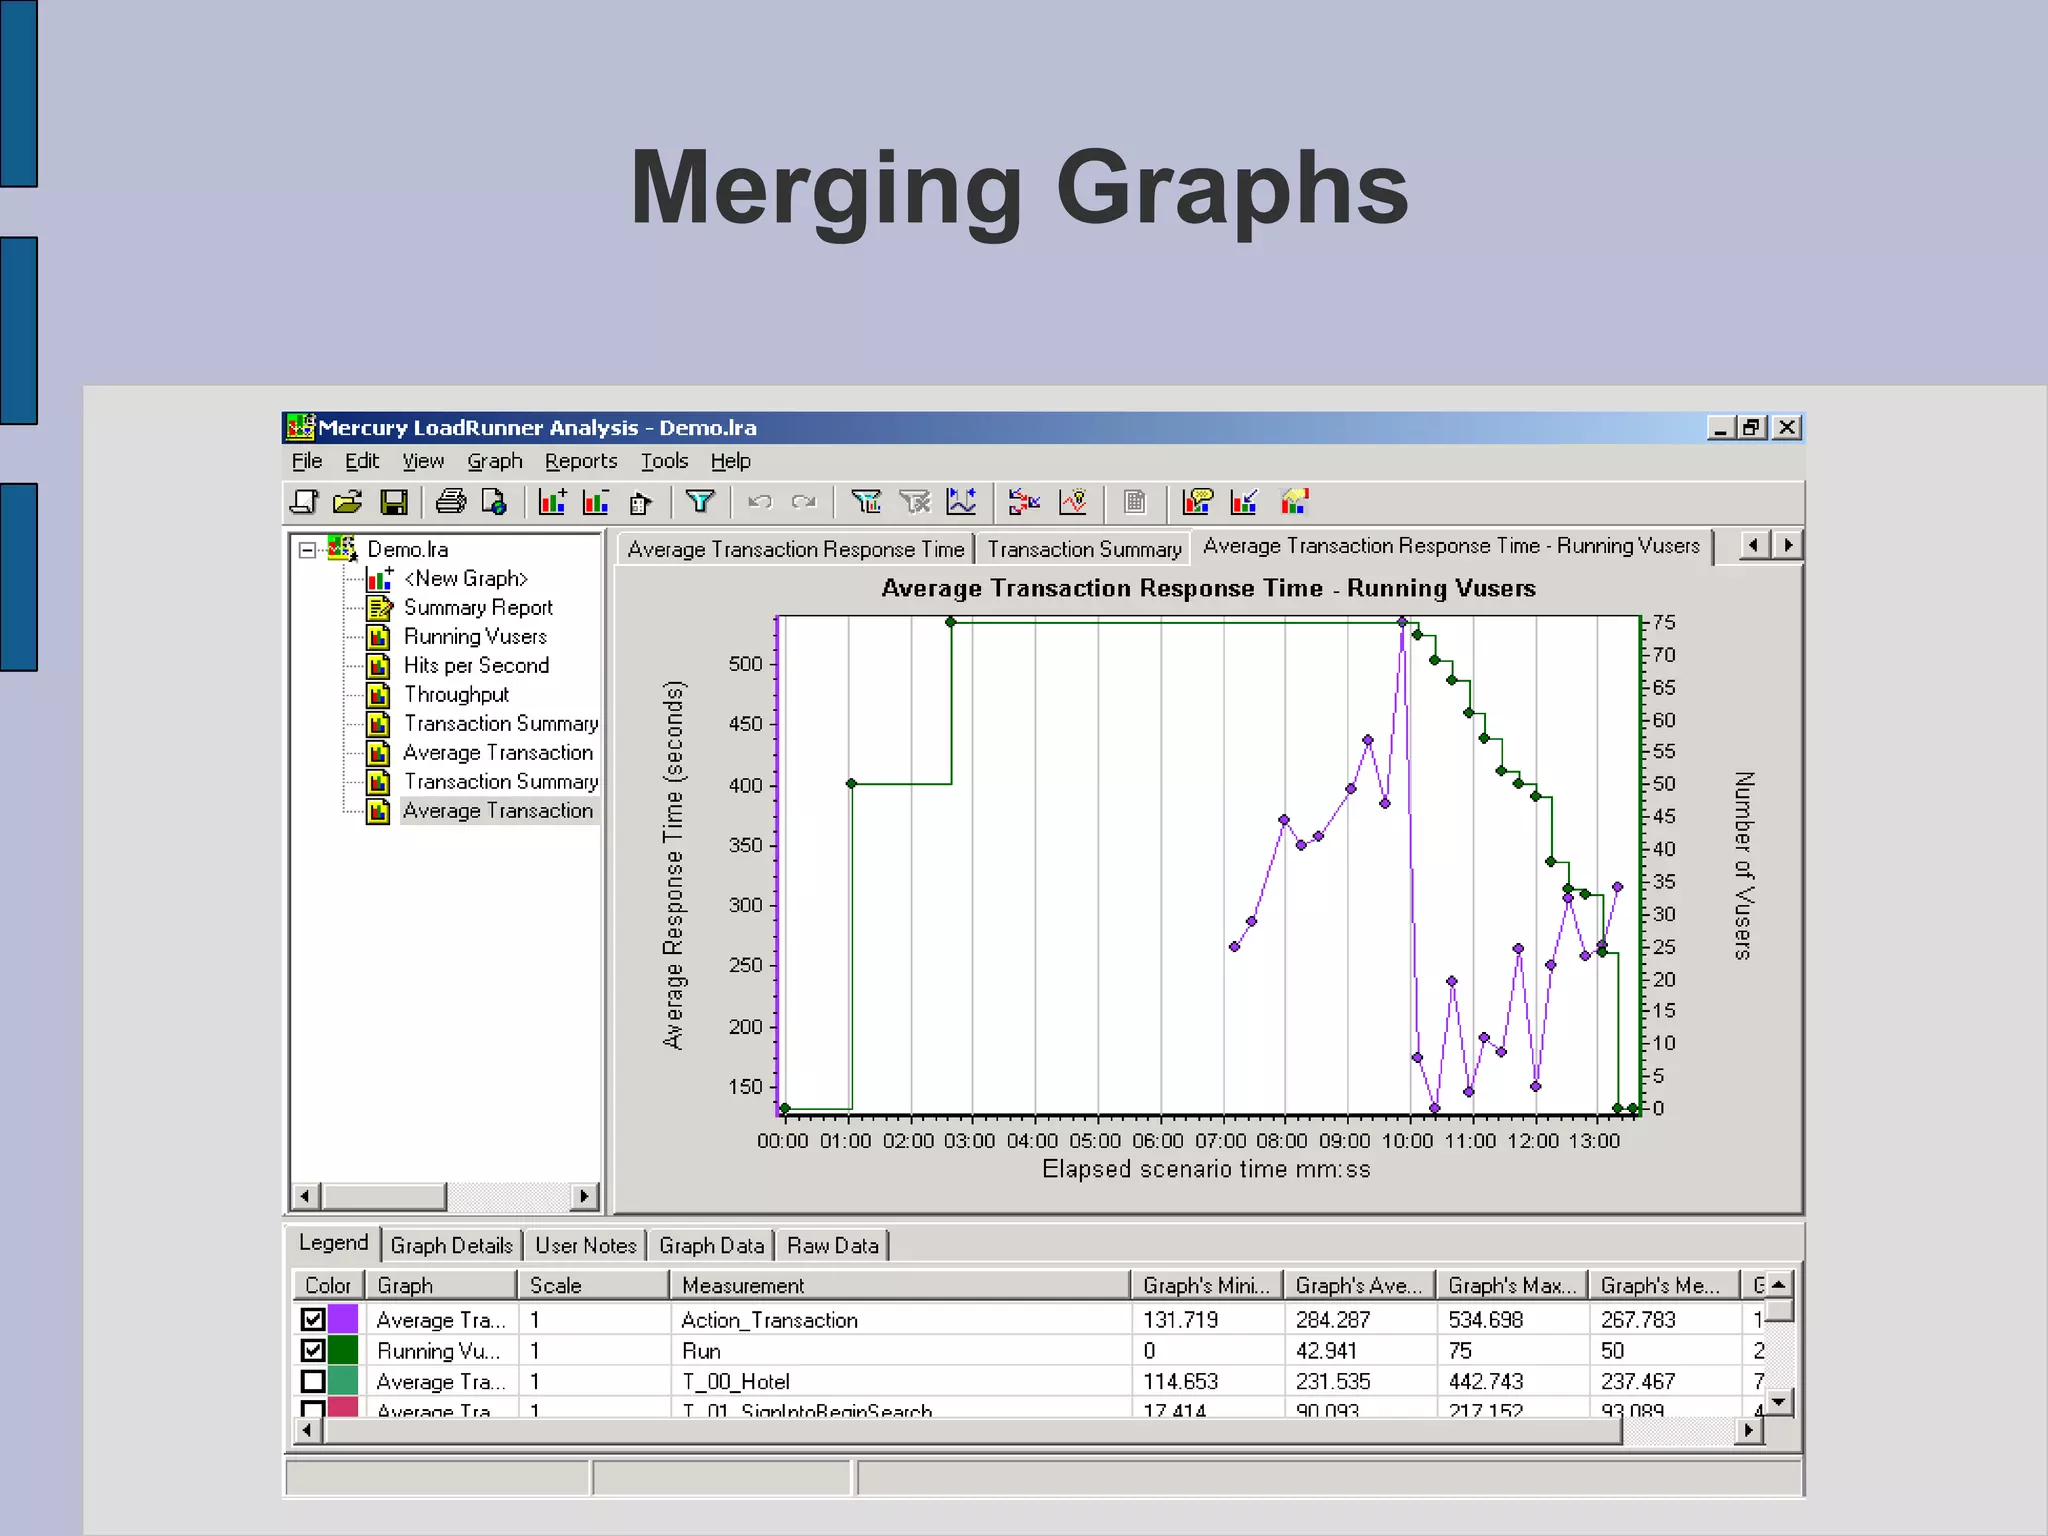
Task: Click the Apply Filter to all graphs icon
Action: pyautogui.click(x=866, y=501)
